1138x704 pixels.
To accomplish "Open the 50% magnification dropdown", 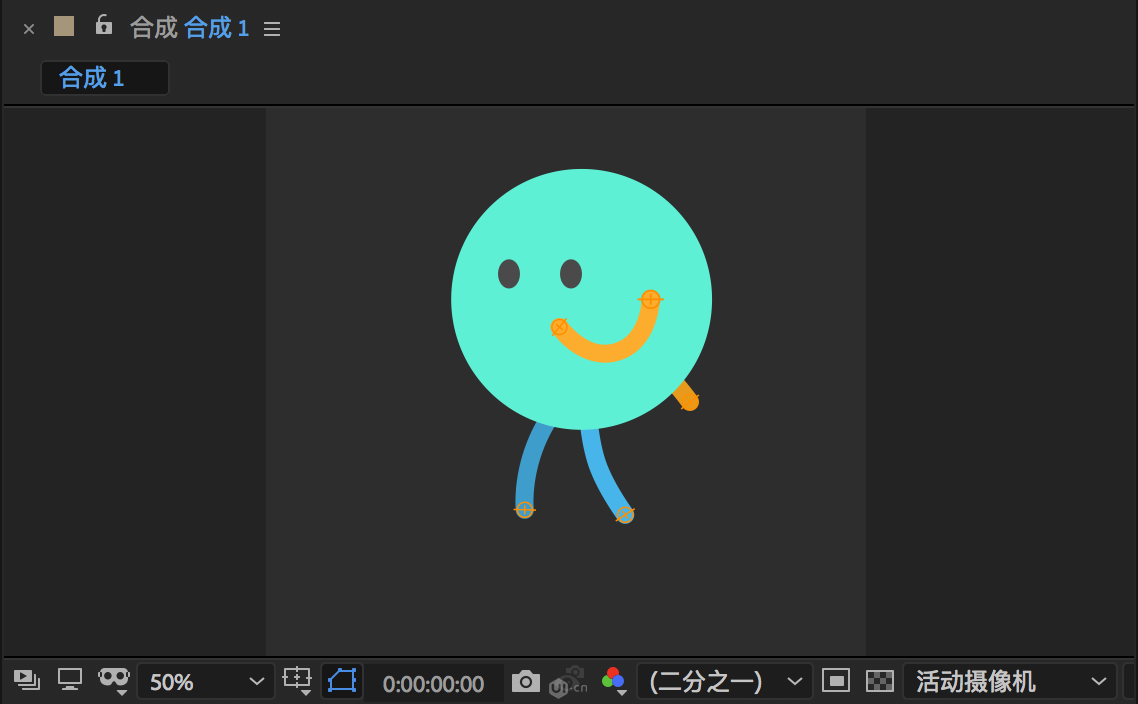I will 206,682.
